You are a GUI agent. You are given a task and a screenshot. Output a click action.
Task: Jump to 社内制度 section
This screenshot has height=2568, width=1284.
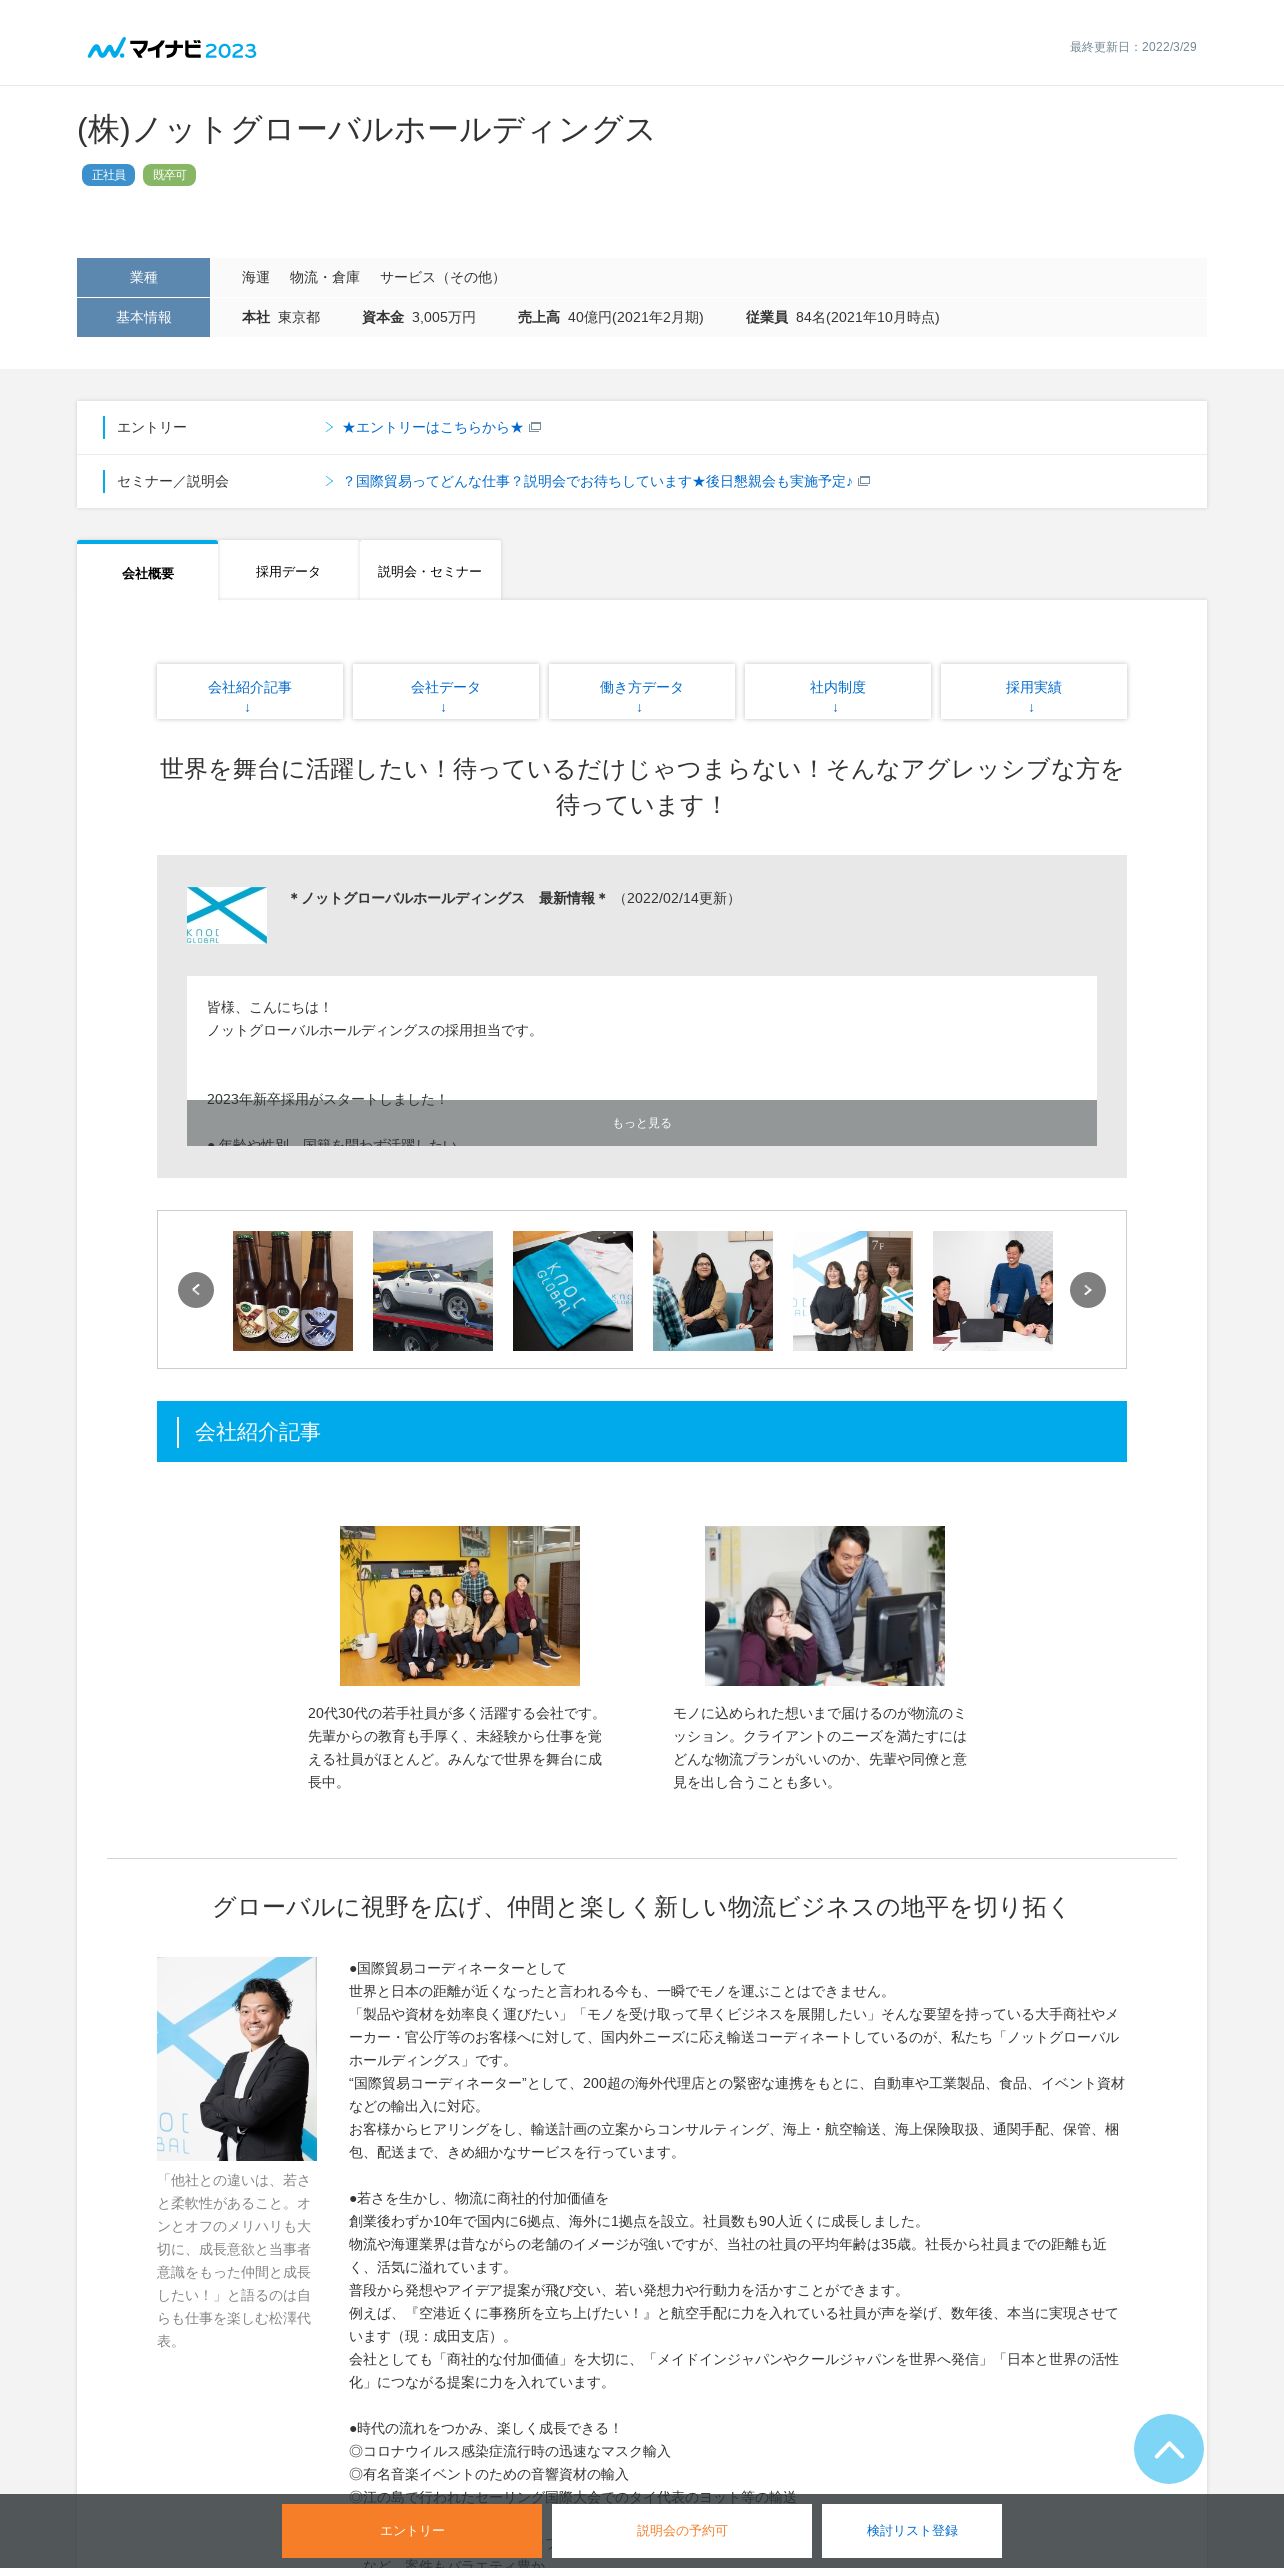tap(838, 691)
